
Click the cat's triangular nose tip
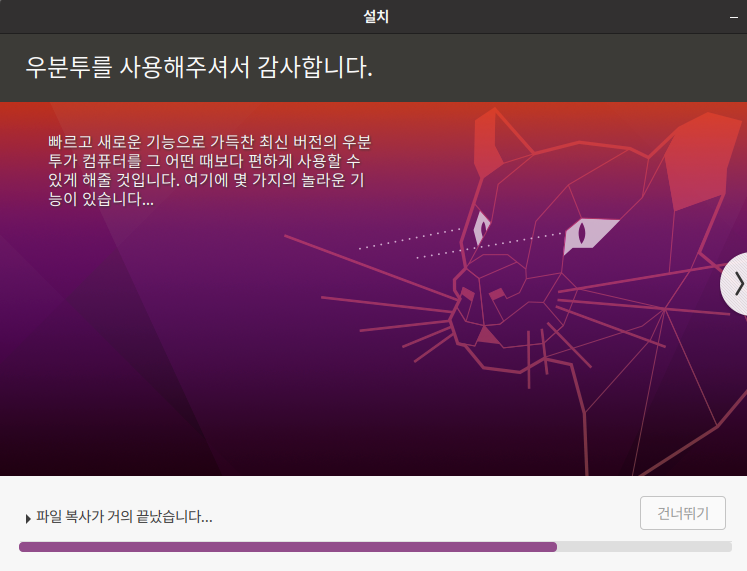tap(487, 335)
